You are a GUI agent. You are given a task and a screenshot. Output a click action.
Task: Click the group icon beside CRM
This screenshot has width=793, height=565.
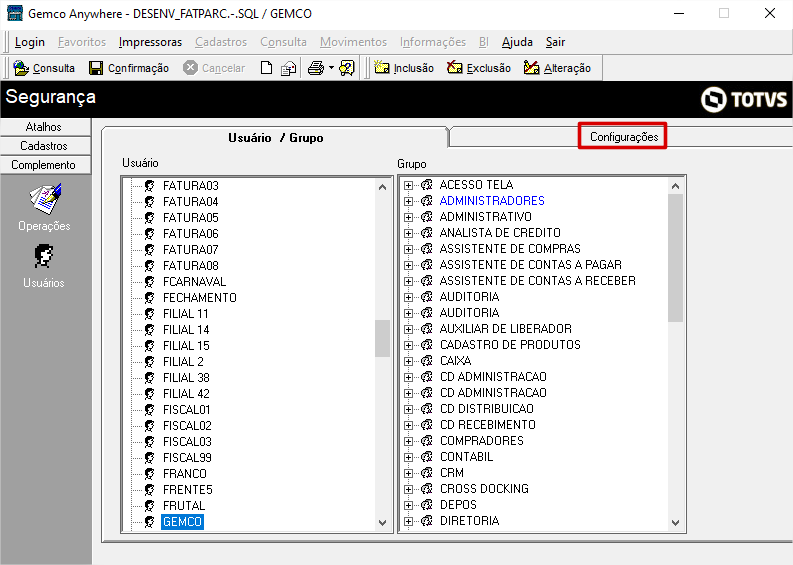[x=427, y=472]
